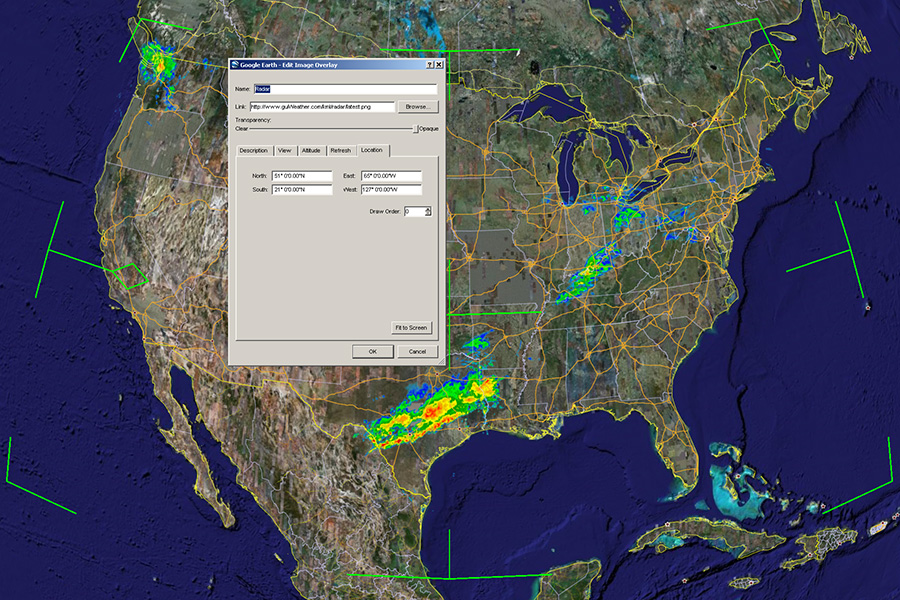Confirm the overlay with the OK button
Image resolution: width=900 pixels, height=600 pixels.
pos(372,351)
